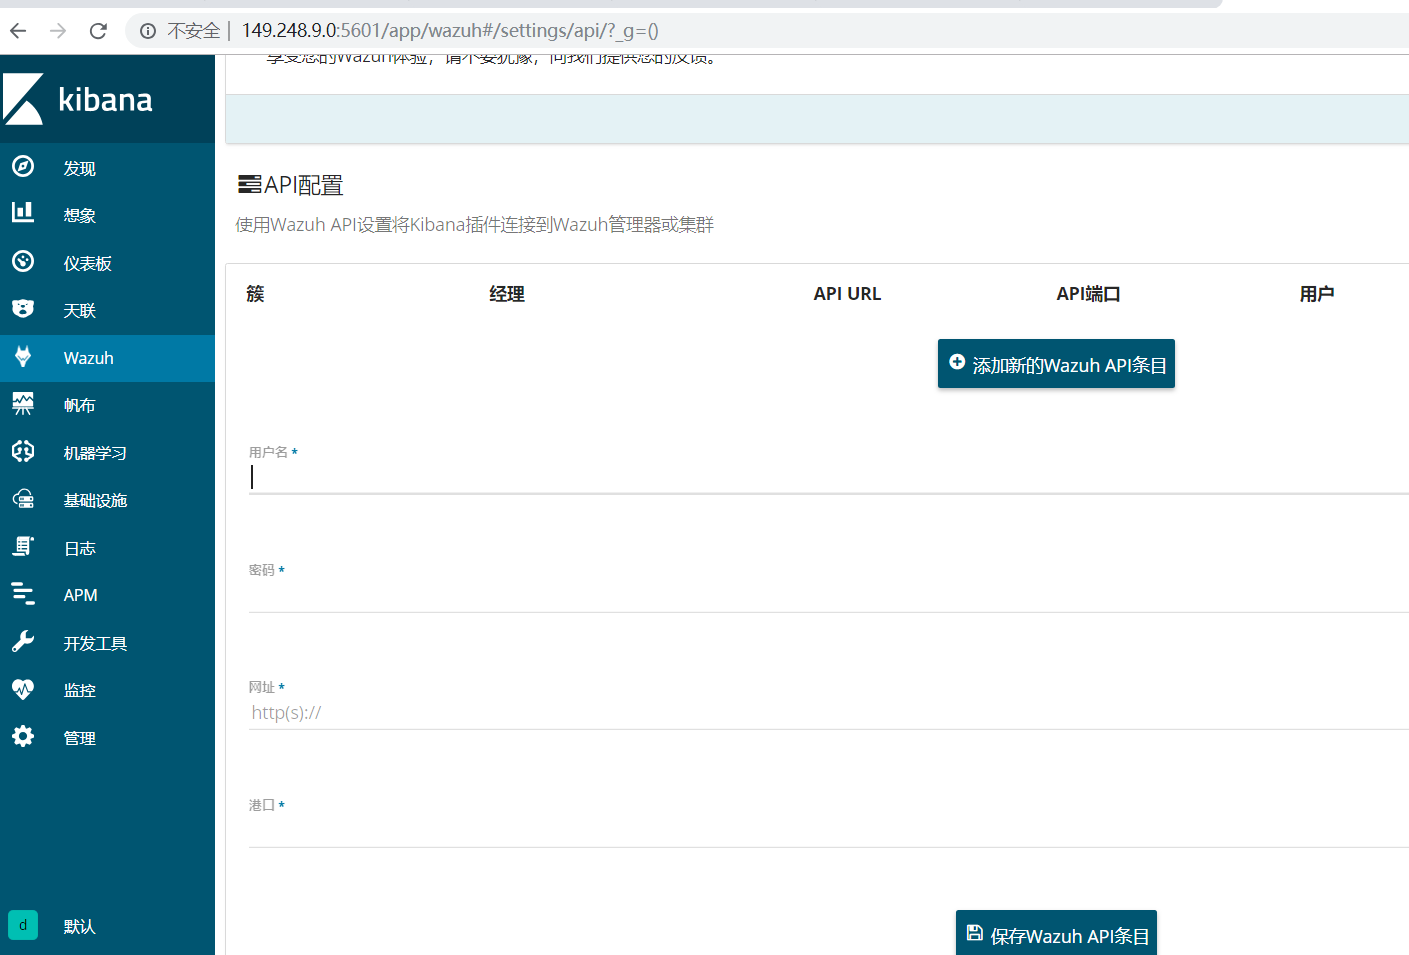Screen dimensions: 1409x955
Task: Open the APM bars icon
Action: tap(23, 593)
